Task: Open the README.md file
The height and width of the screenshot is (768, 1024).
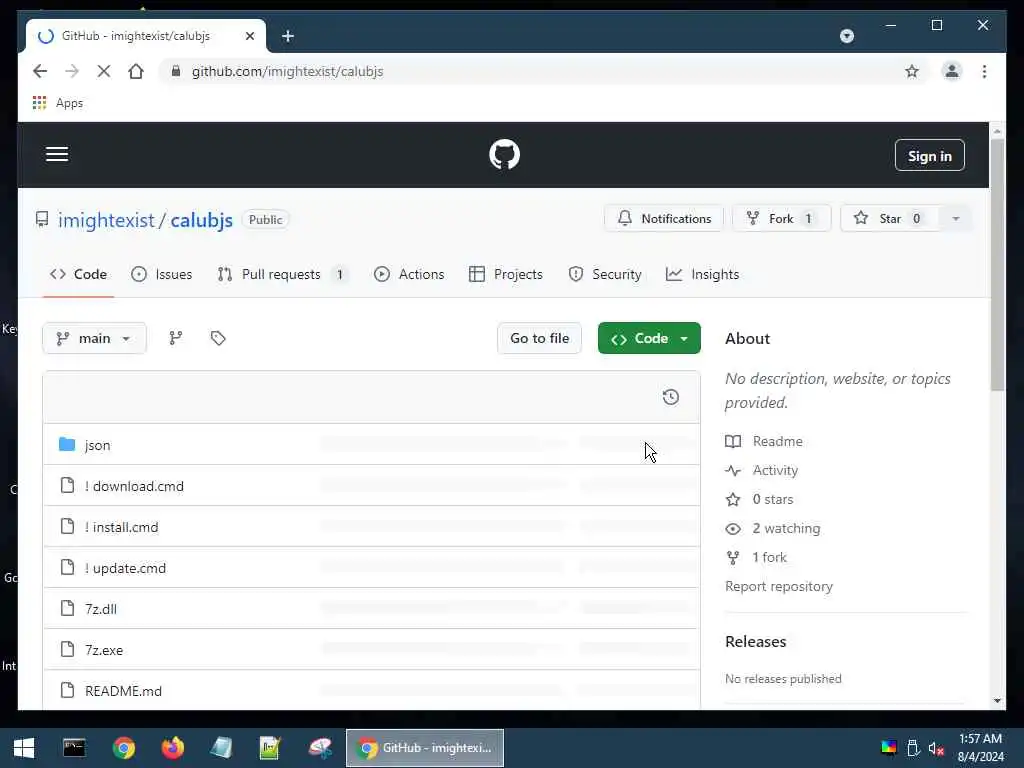Action: tap(123, 692)
